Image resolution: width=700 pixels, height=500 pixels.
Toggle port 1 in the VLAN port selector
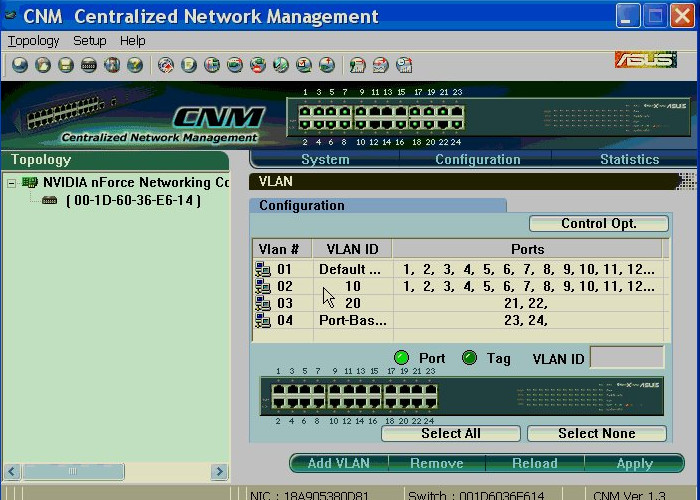pos(278,390)
